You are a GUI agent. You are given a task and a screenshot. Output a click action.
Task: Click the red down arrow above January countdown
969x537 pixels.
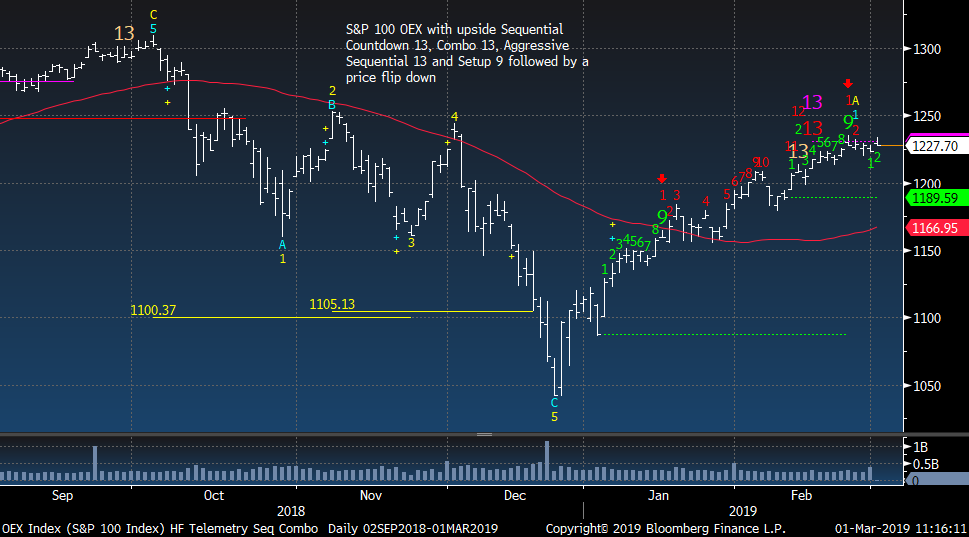click(x=662, y=179)
